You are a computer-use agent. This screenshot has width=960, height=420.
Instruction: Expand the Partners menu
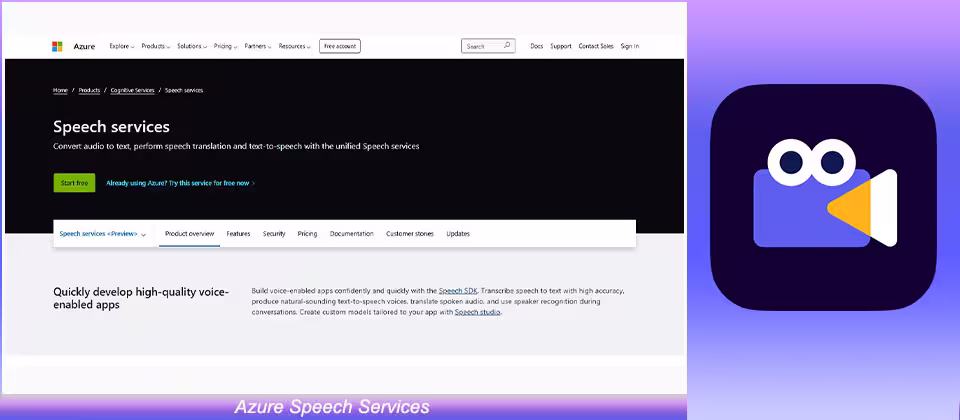click(258, 47)
